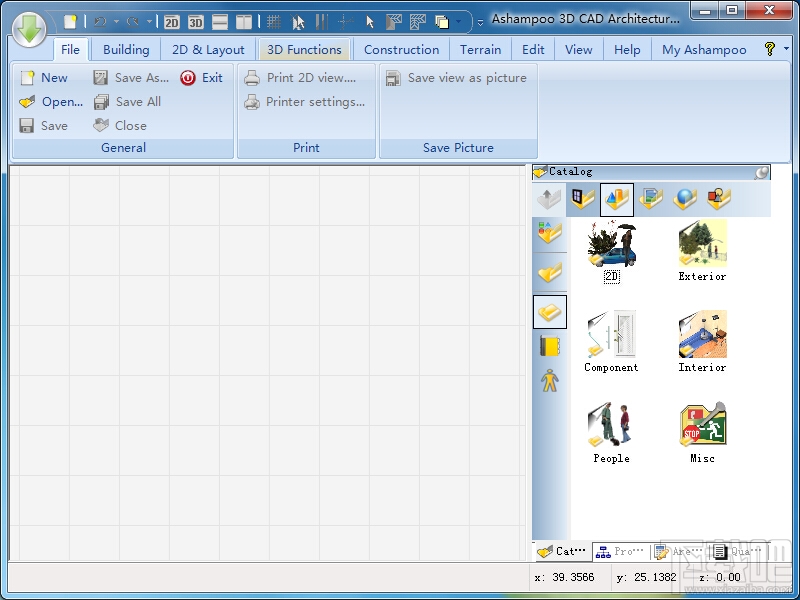This screenshot has width=800, height=600.
Task: Open the help question mark icon
Action: tap(769, 49)
